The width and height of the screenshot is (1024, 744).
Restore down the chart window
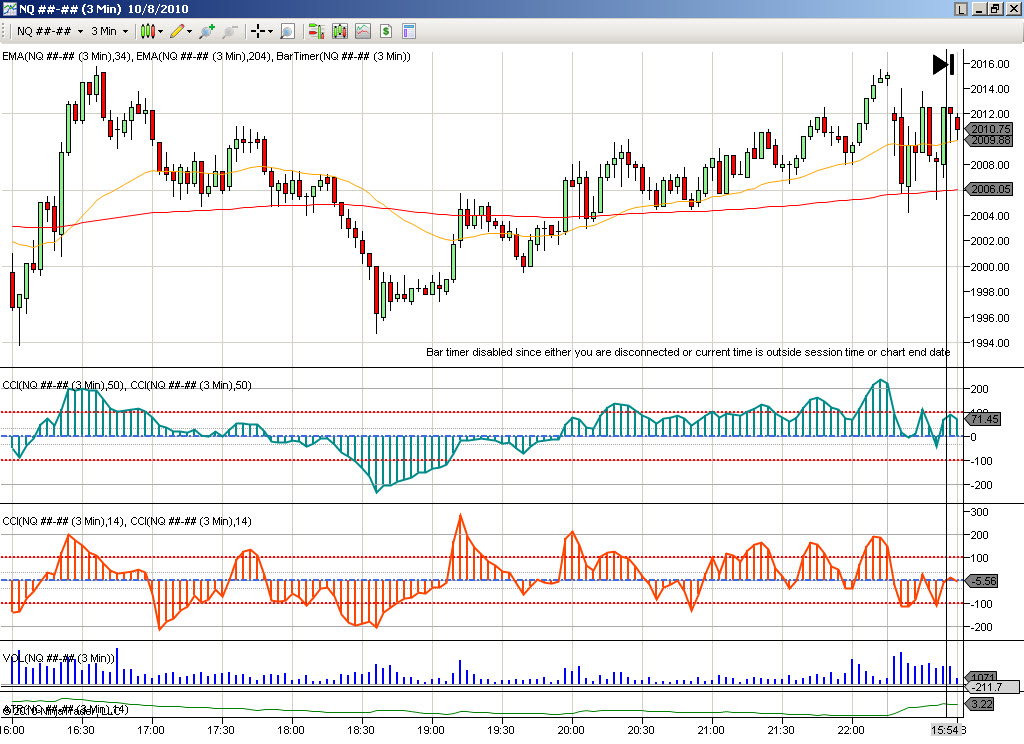(x=995, y=8)
